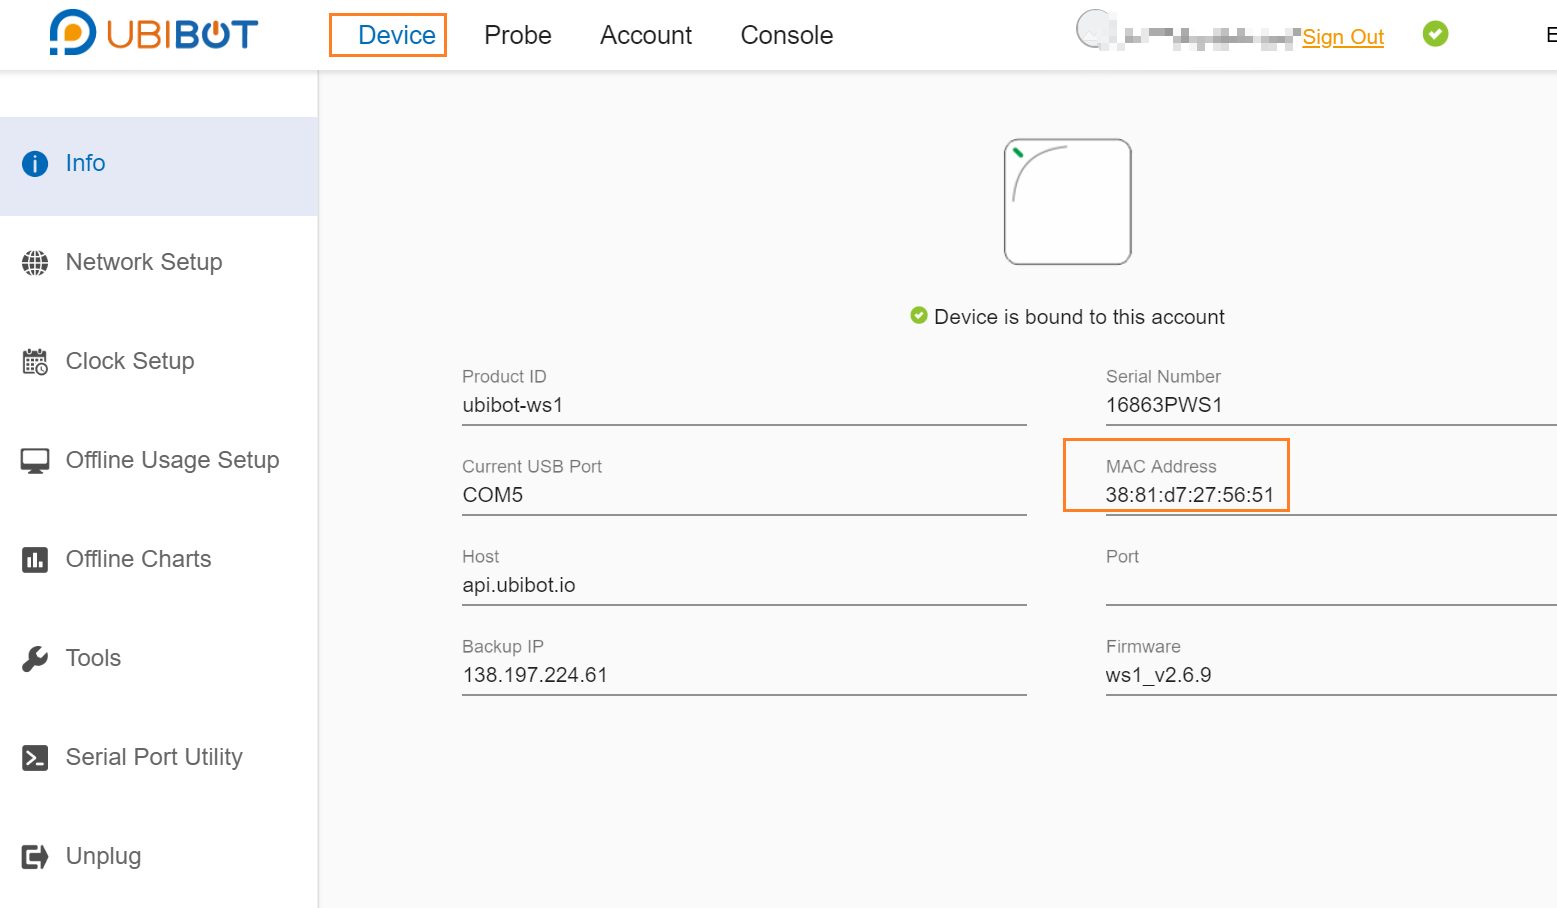The image size is (1557, 908).
Task: Click the Serial Number field 16863PWS1
Action: coord(1331,405)
